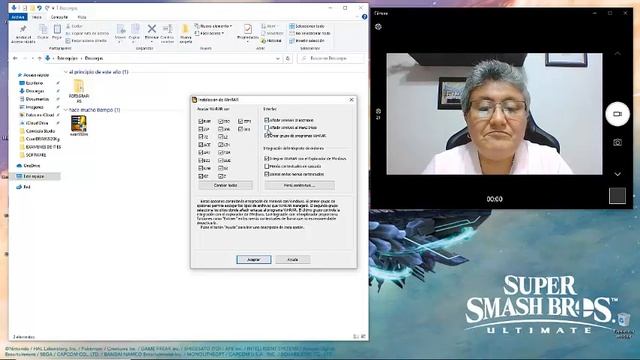Click Pegar acceso directo
The height and width of the screenshot is (360, 640).
[86, 41]
